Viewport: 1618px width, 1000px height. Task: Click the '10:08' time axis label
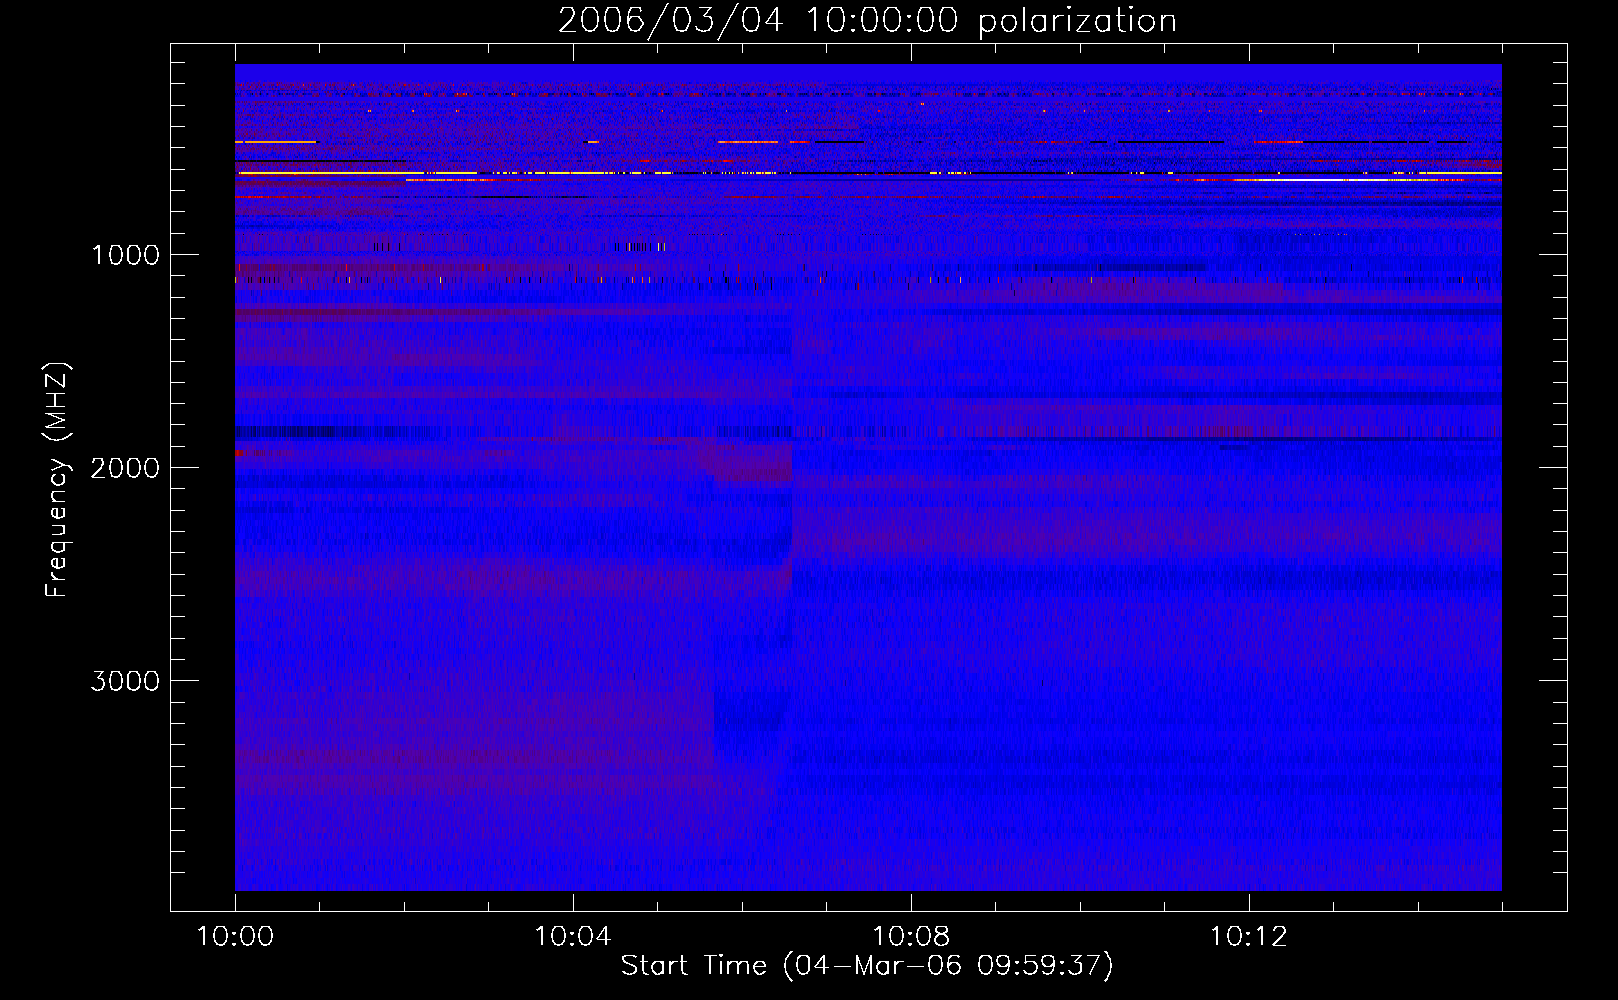911,937
